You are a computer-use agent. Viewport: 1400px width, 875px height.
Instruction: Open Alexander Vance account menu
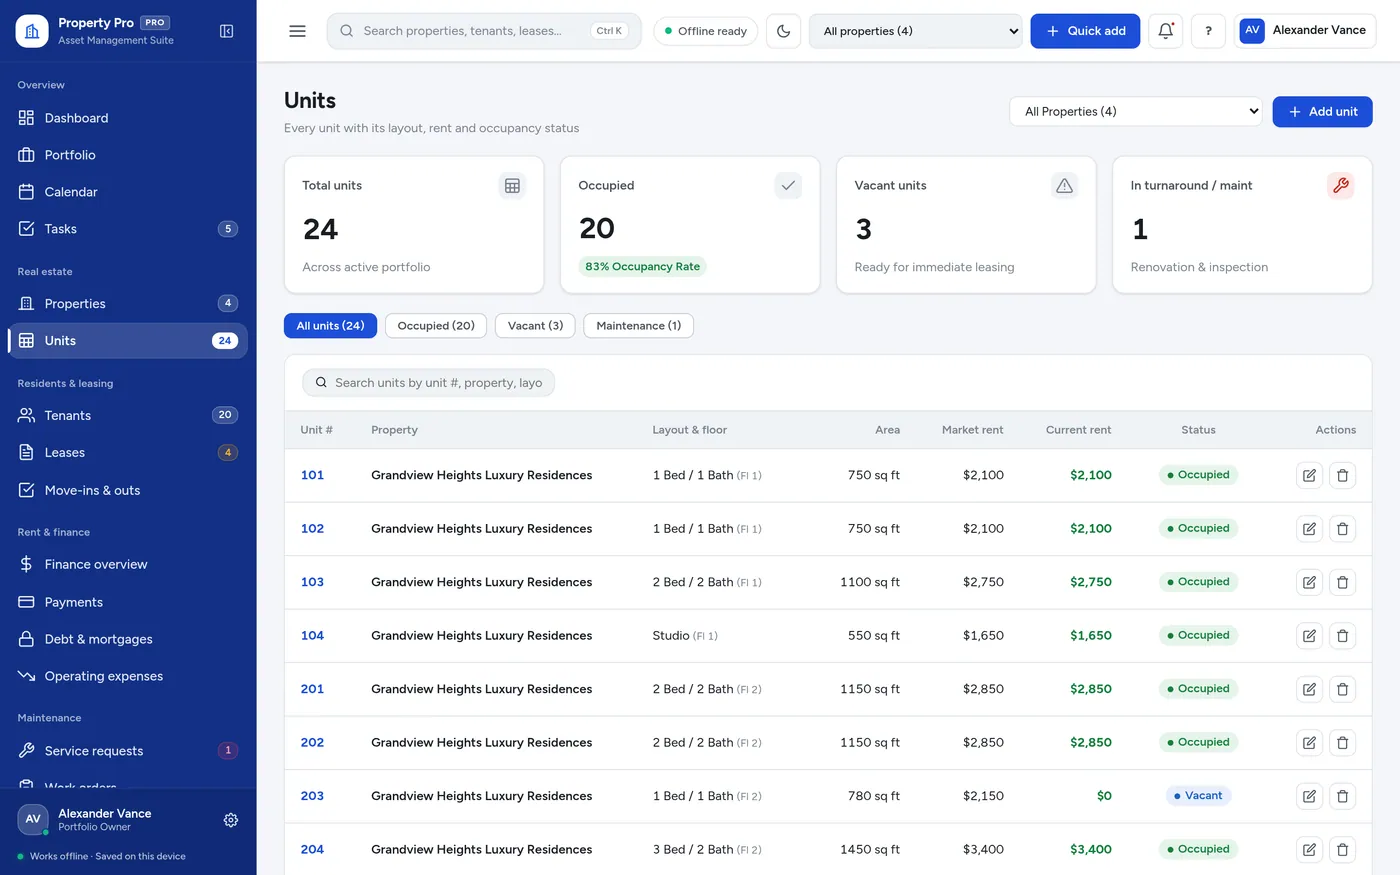click(1305, 31)
